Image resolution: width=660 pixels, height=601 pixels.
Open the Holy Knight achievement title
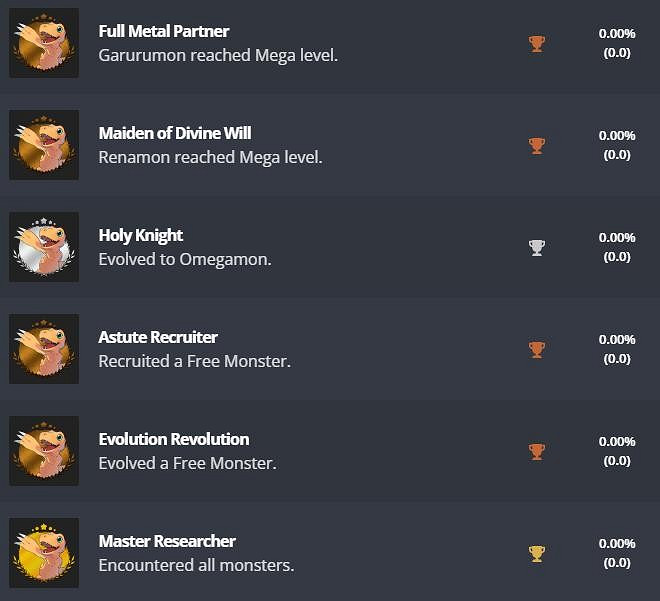141,235
